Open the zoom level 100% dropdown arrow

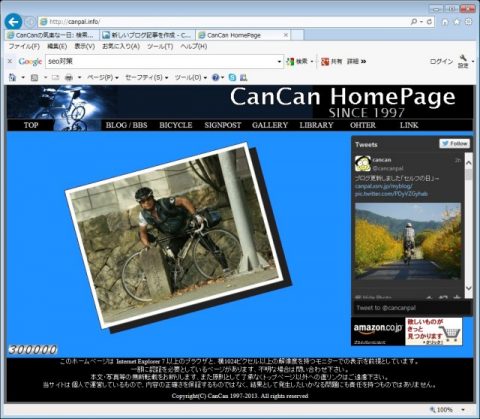[463, 410]
